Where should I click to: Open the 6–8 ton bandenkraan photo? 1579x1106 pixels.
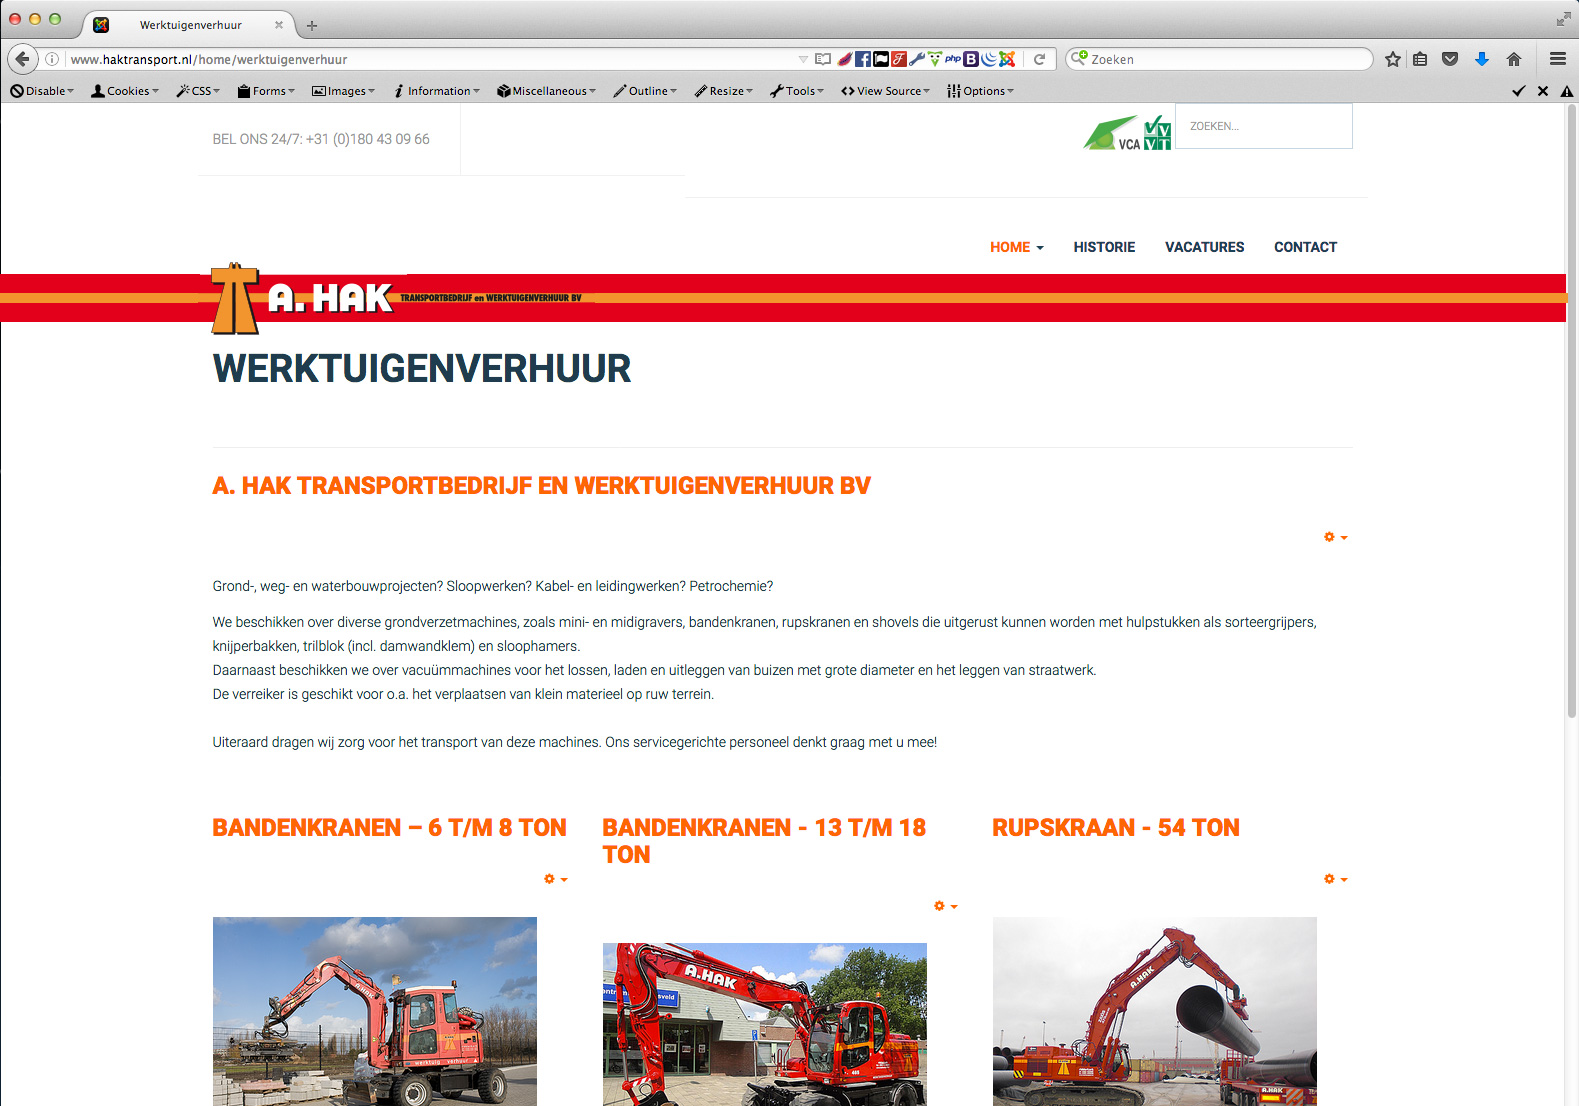tap(375, 1011)
